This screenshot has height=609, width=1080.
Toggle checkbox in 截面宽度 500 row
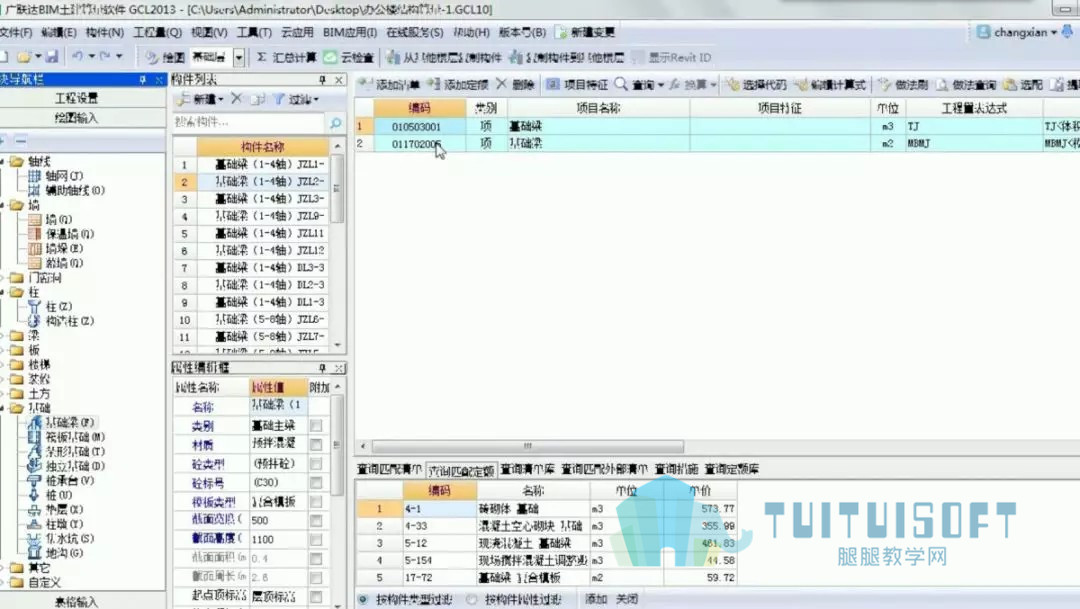pos(316,521)
